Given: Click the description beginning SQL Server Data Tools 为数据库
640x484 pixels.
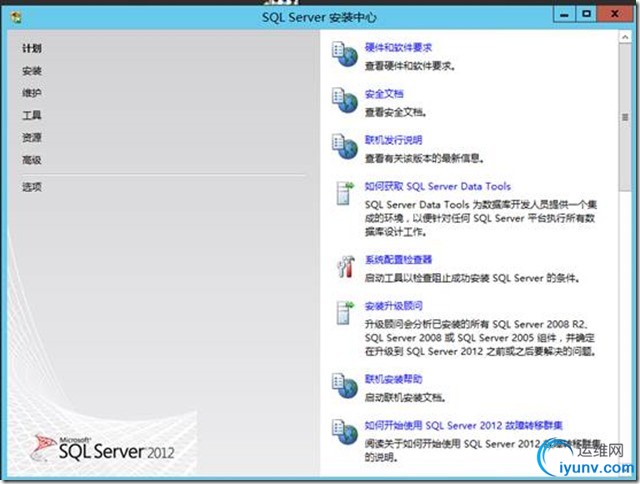Looking at the screenshot, I should [480, 218].
